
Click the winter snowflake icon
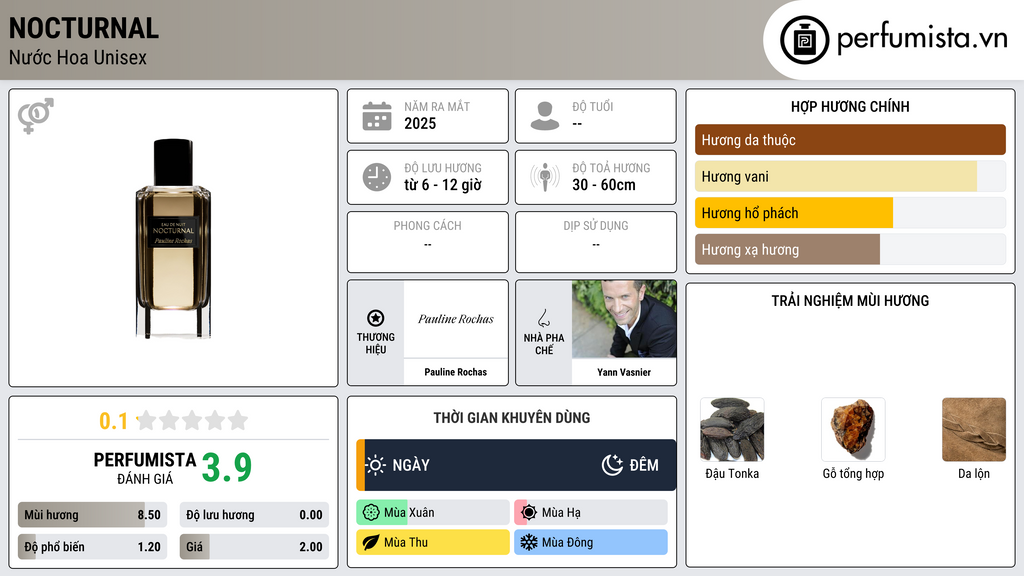point(529,542)
